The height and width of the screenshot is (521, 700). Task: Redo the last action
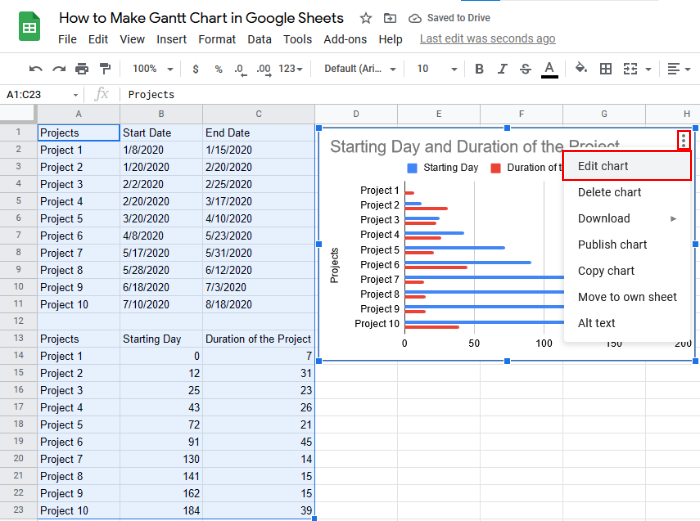(58, 69)
